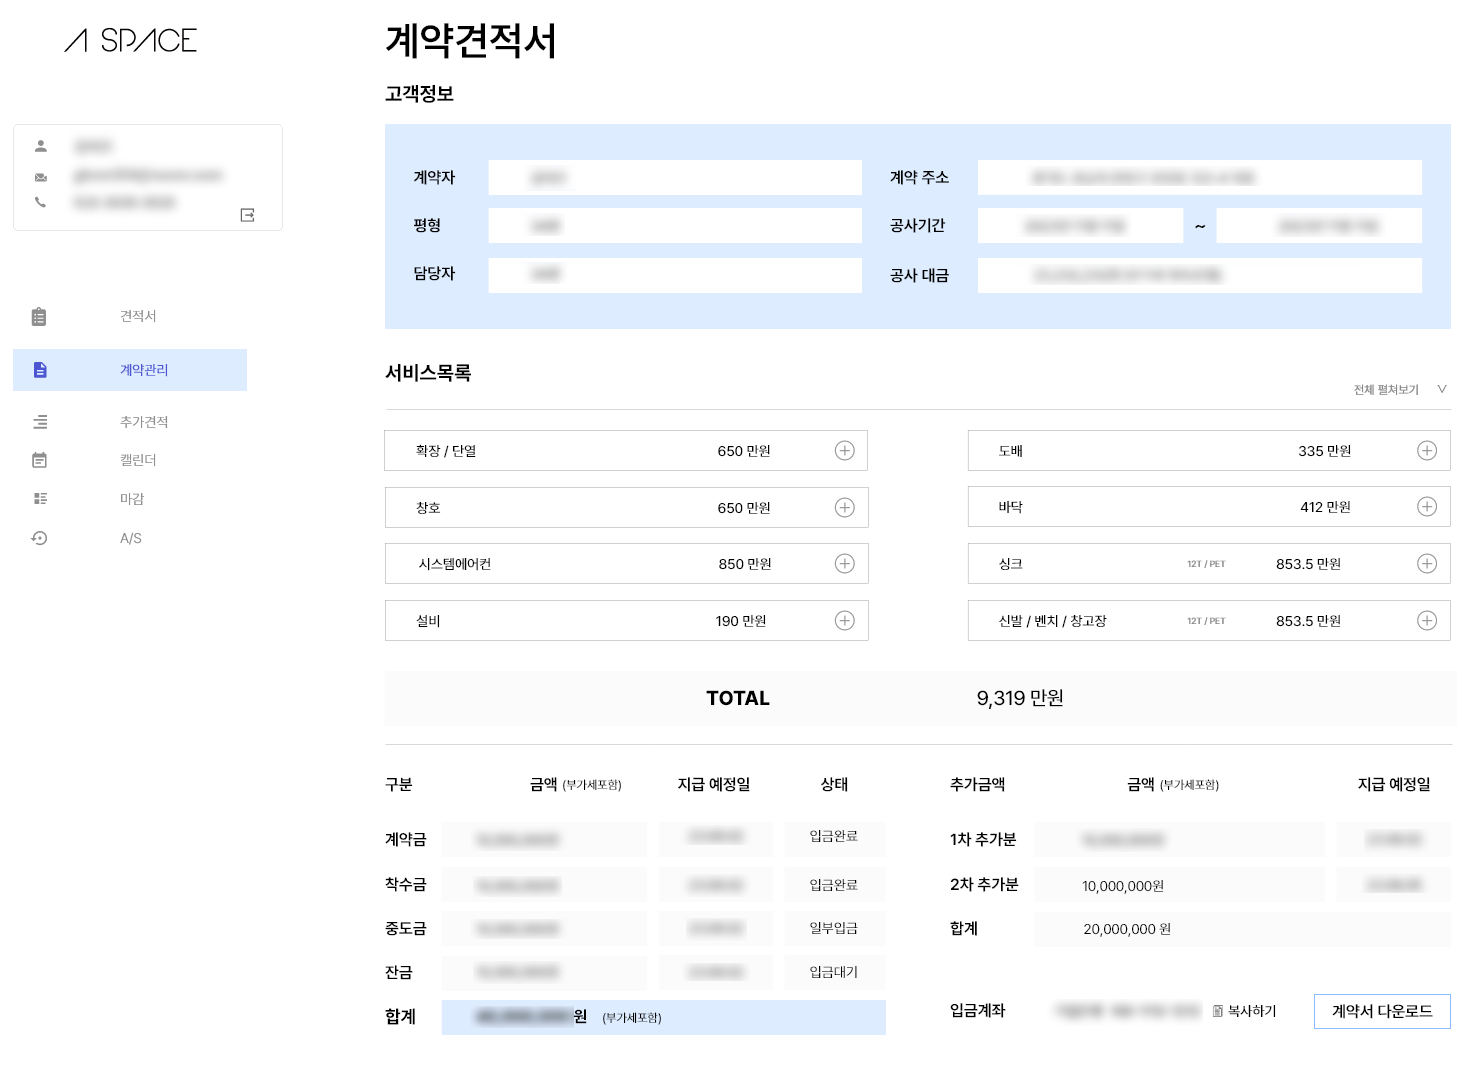1473x1080 pixels.
Task: Click the 일부입금 status for 중도금
Action: click(x=834, y=928)
